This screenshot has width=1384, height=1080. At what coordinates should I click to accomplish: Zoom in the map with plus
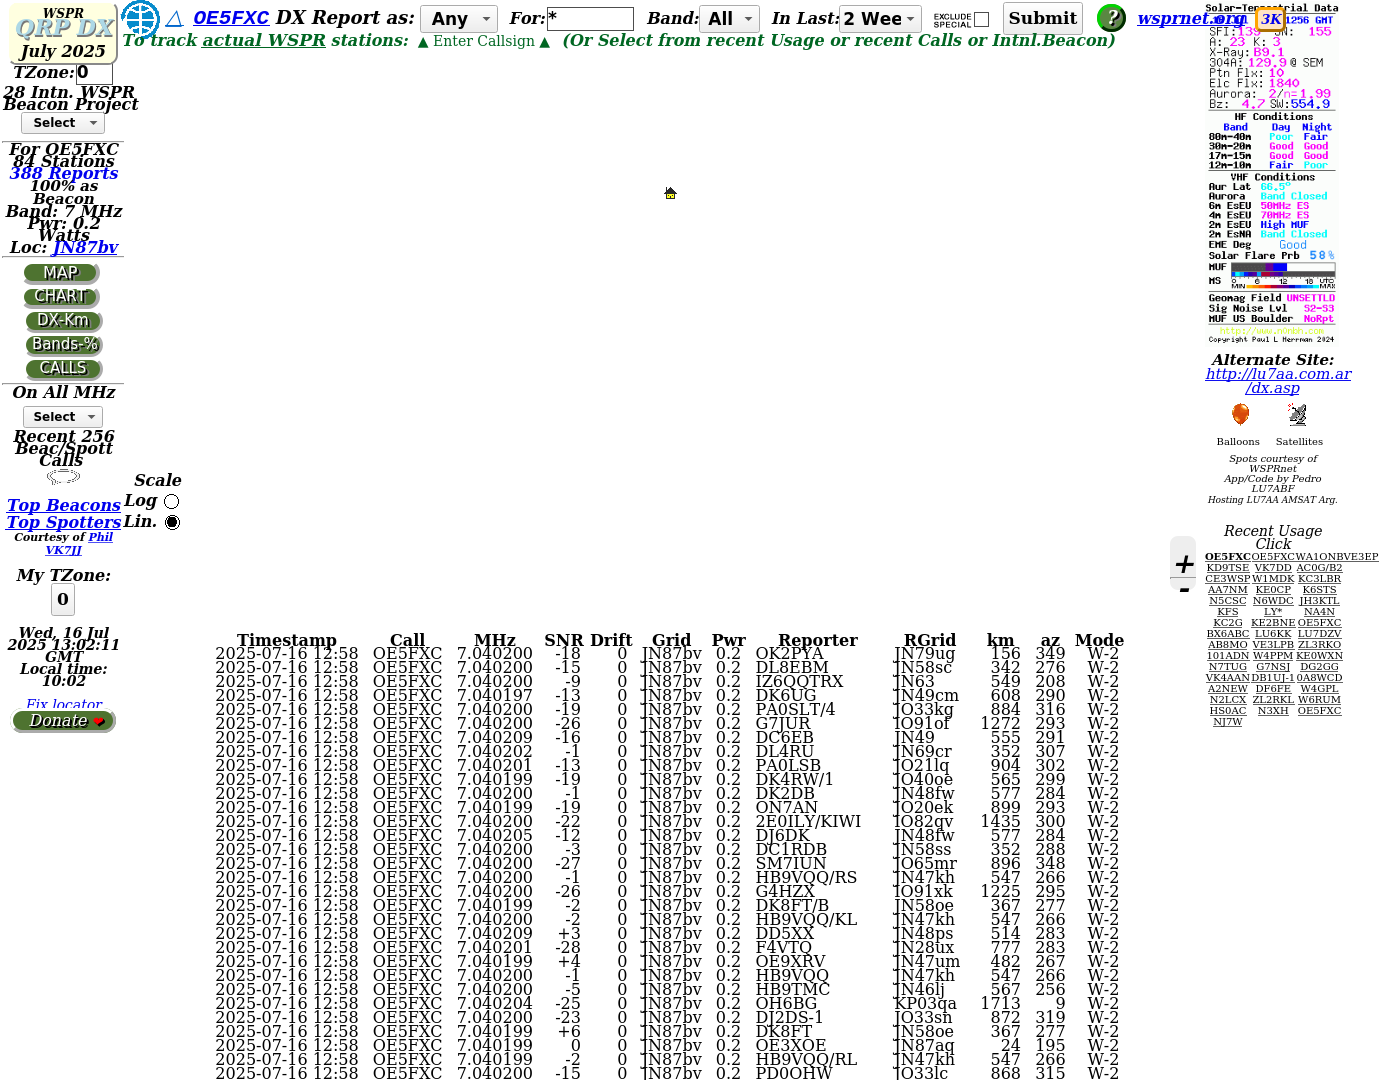1184,564
